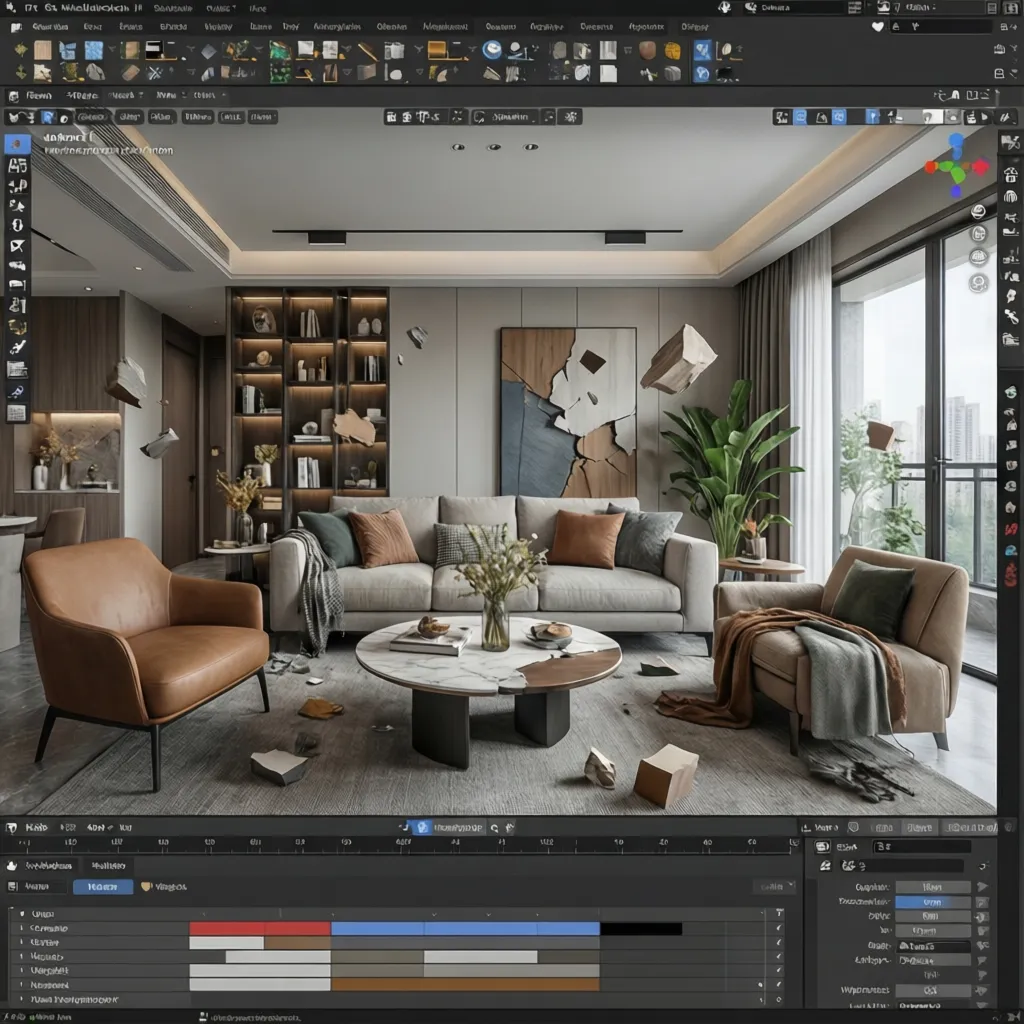Click the blue highlighted icon in timeline header center
1024x1024 pixels.
[423, 827]
